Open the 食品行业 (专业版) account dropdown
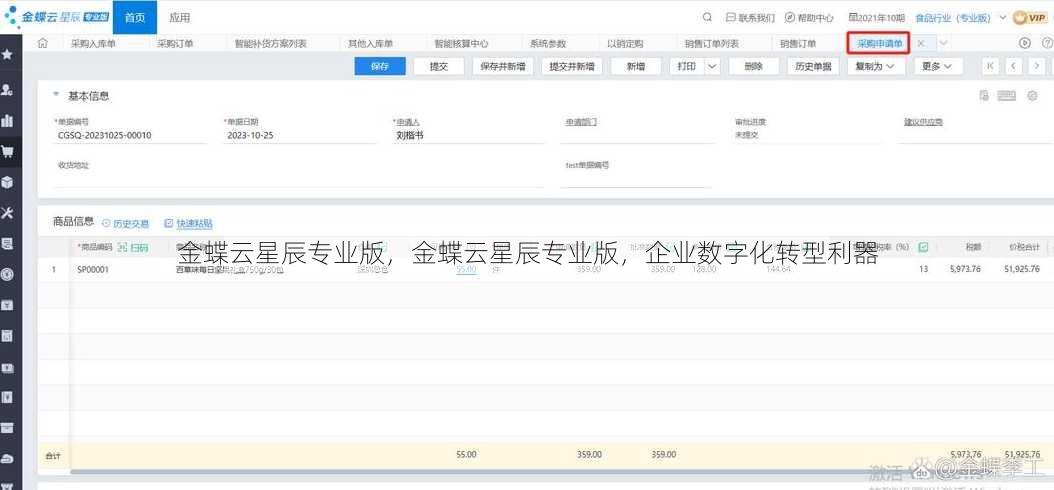Screen dimensions: 1054x490 [960, 17]
